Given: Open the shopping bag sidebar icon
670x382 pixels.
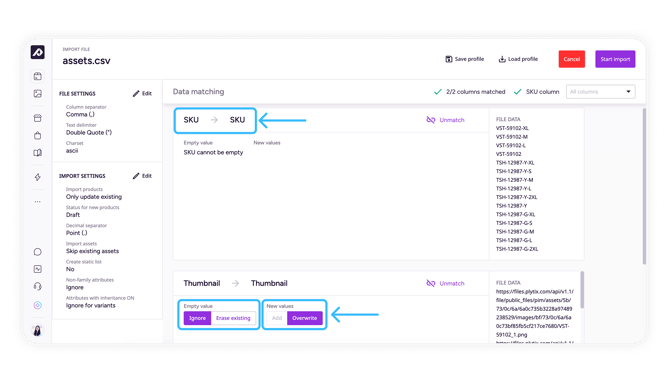Looking at the screenshot, I should tap(38, 135).
